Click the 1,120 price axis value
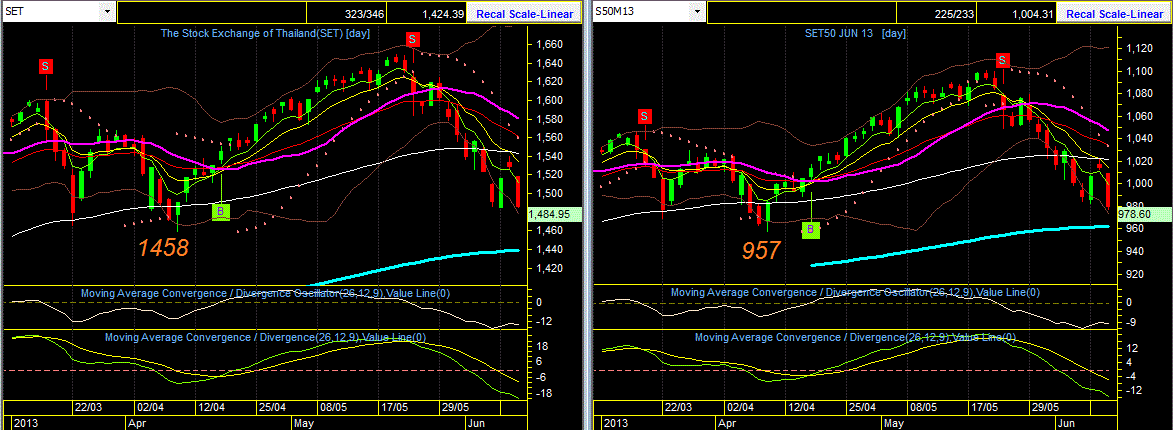 tap(1139, 49)
